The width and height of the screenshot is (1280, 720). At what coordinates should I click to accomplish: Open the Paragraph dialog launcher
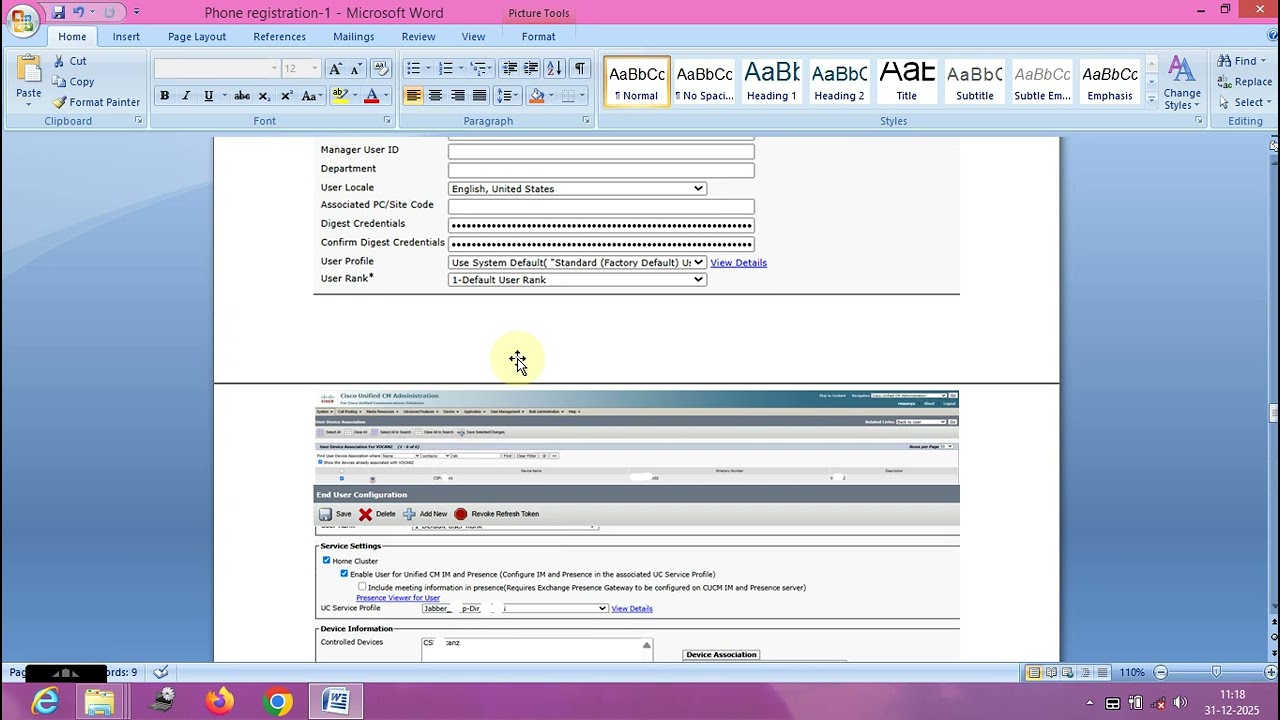(x=586, y=121)
